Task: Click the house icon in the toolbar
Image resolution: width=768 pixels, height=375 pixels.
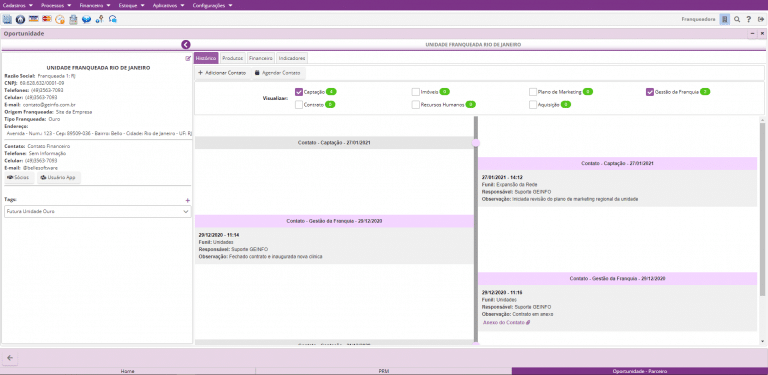Action: coord(21,19)
